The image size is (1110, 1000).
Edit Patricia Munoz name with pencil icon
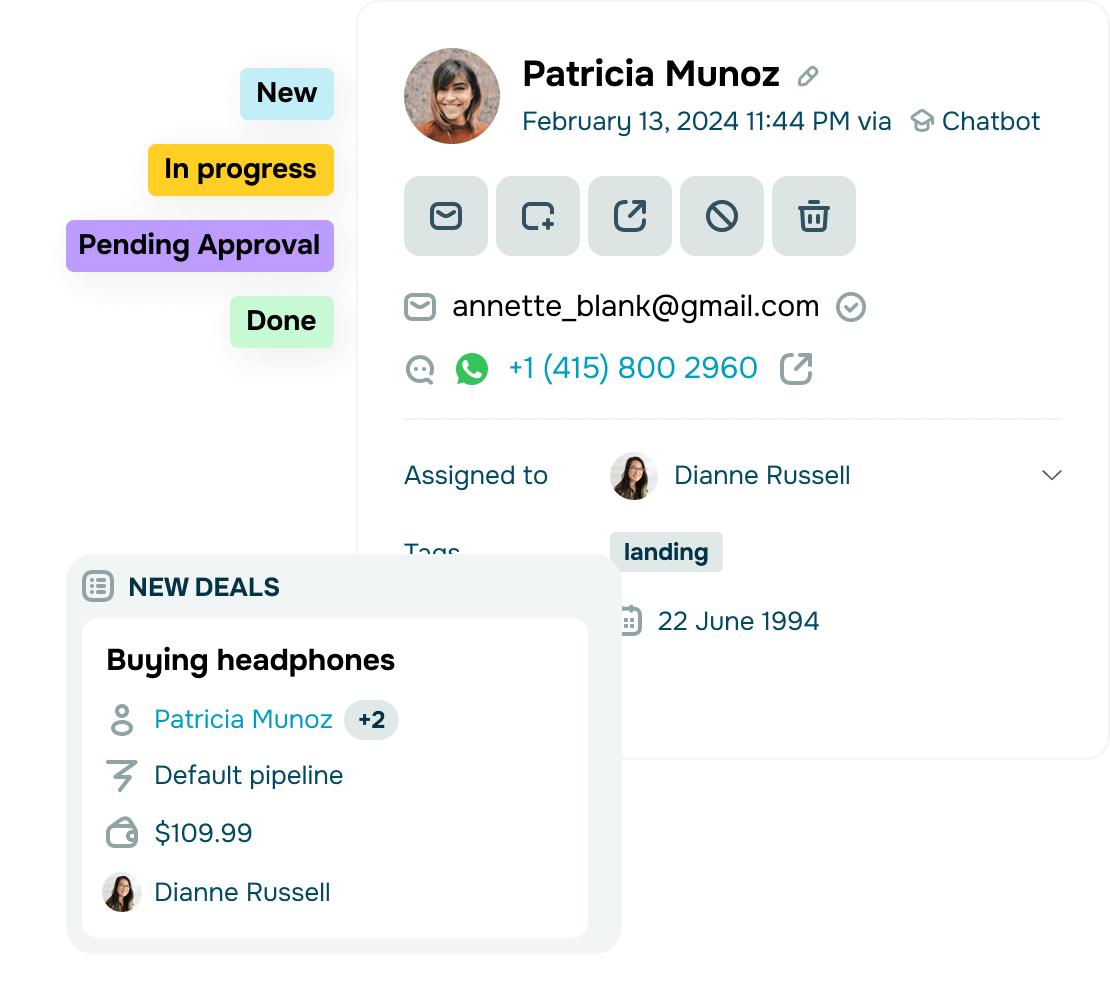click(808, 76)
